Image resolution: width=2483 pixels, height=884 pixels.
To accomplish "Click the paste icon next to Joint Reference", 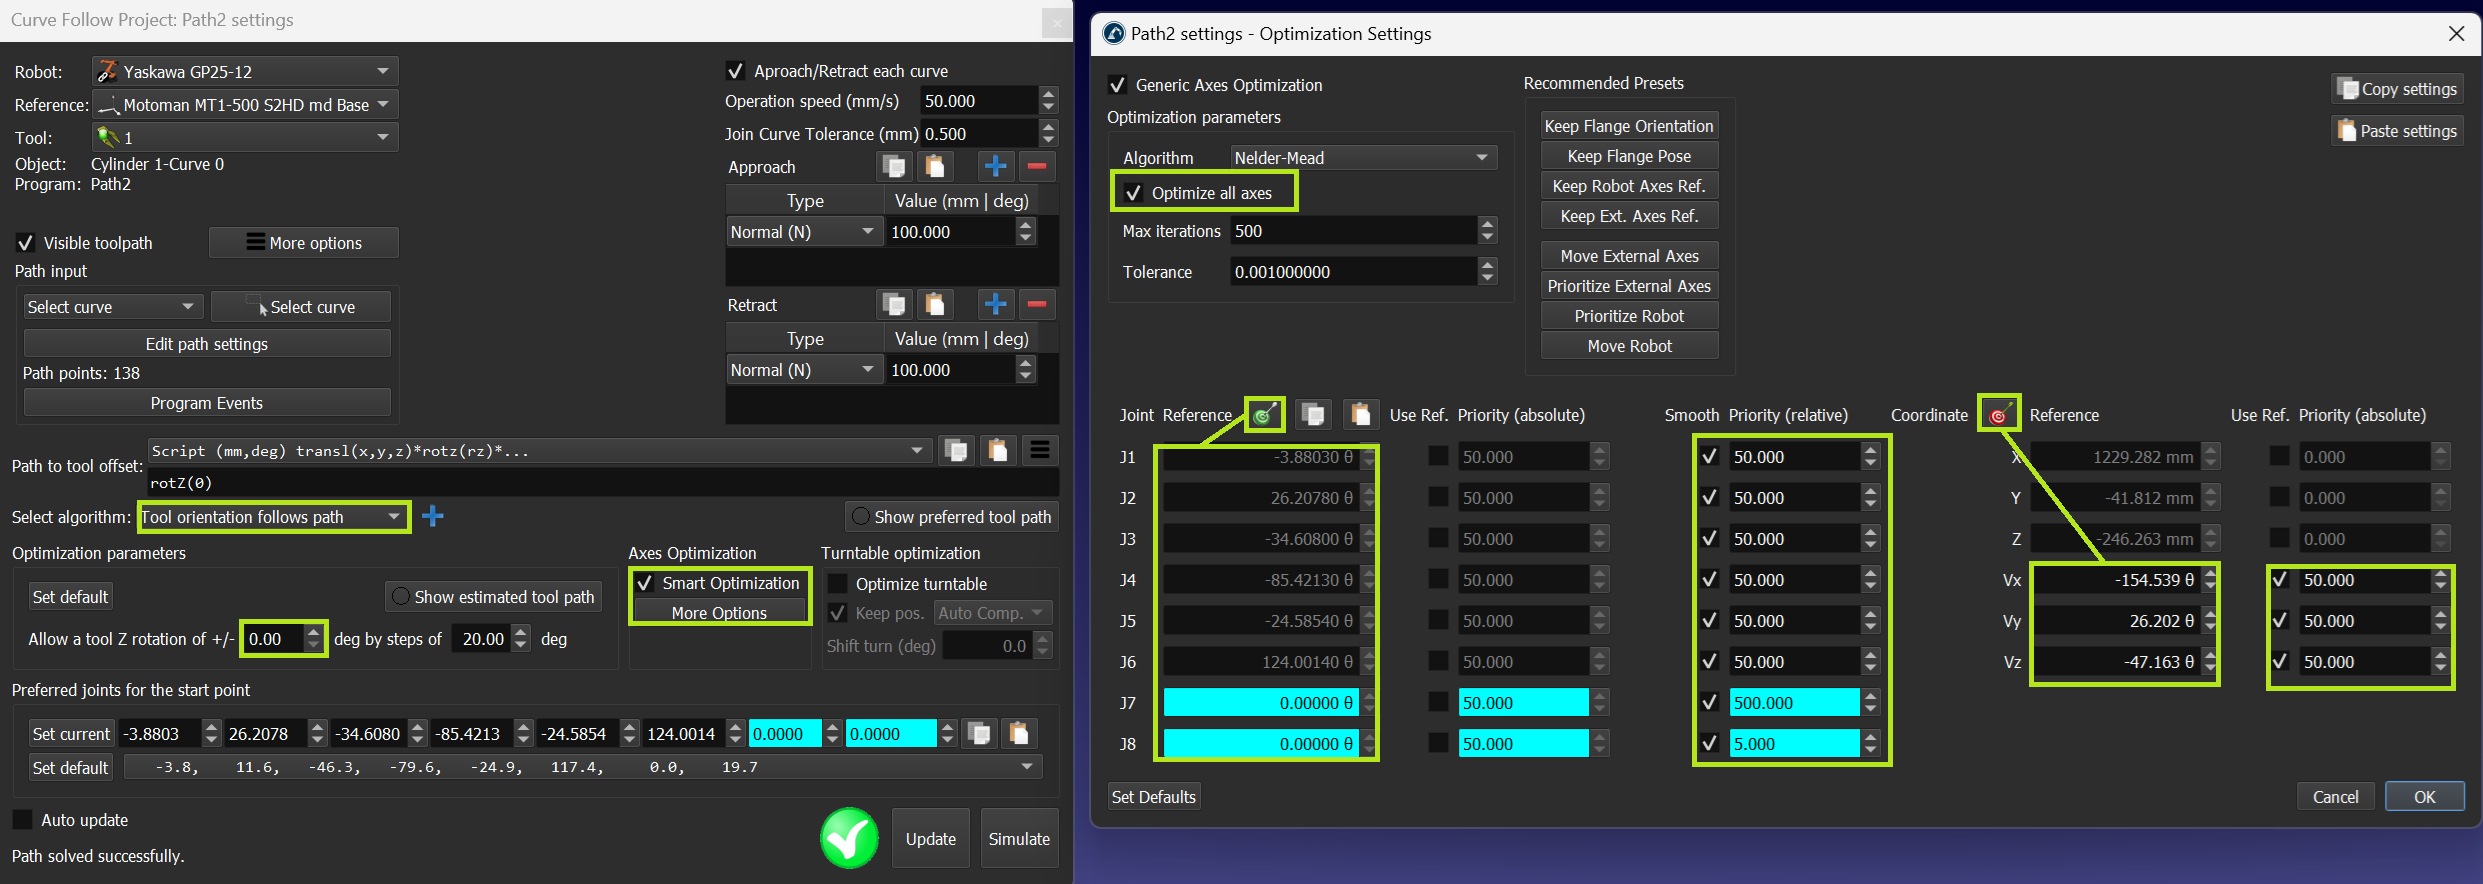I will pos(1360,414).
